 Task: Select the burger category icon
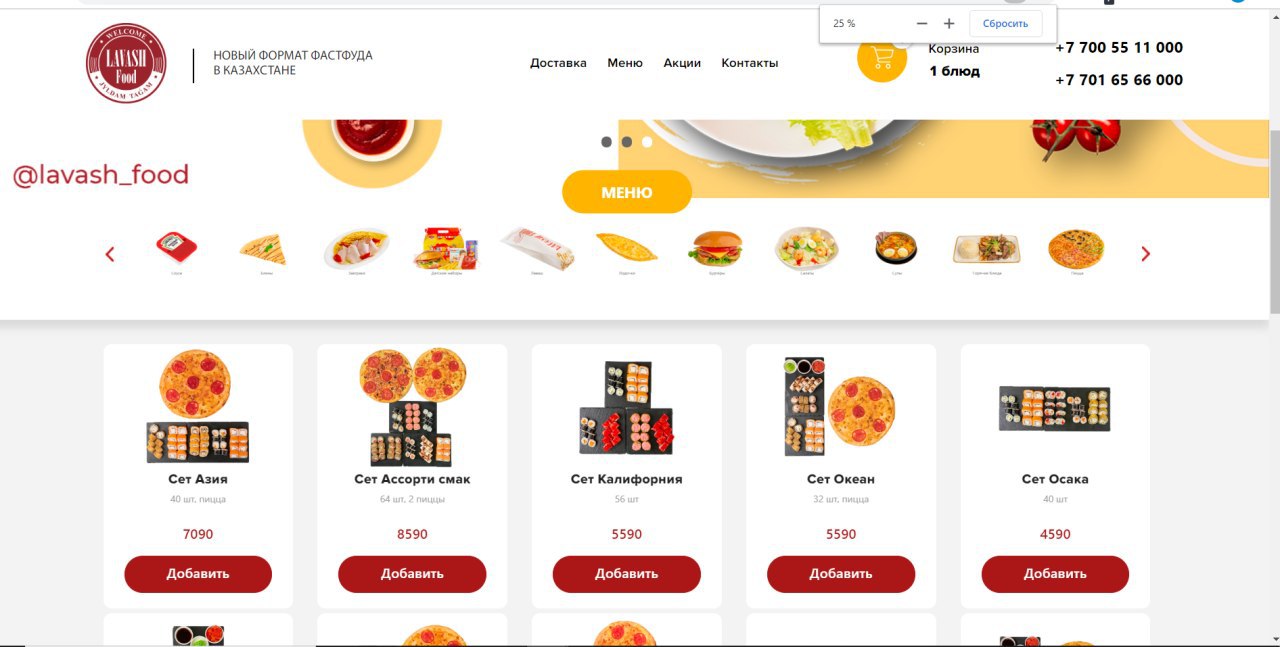coord(715,248)
